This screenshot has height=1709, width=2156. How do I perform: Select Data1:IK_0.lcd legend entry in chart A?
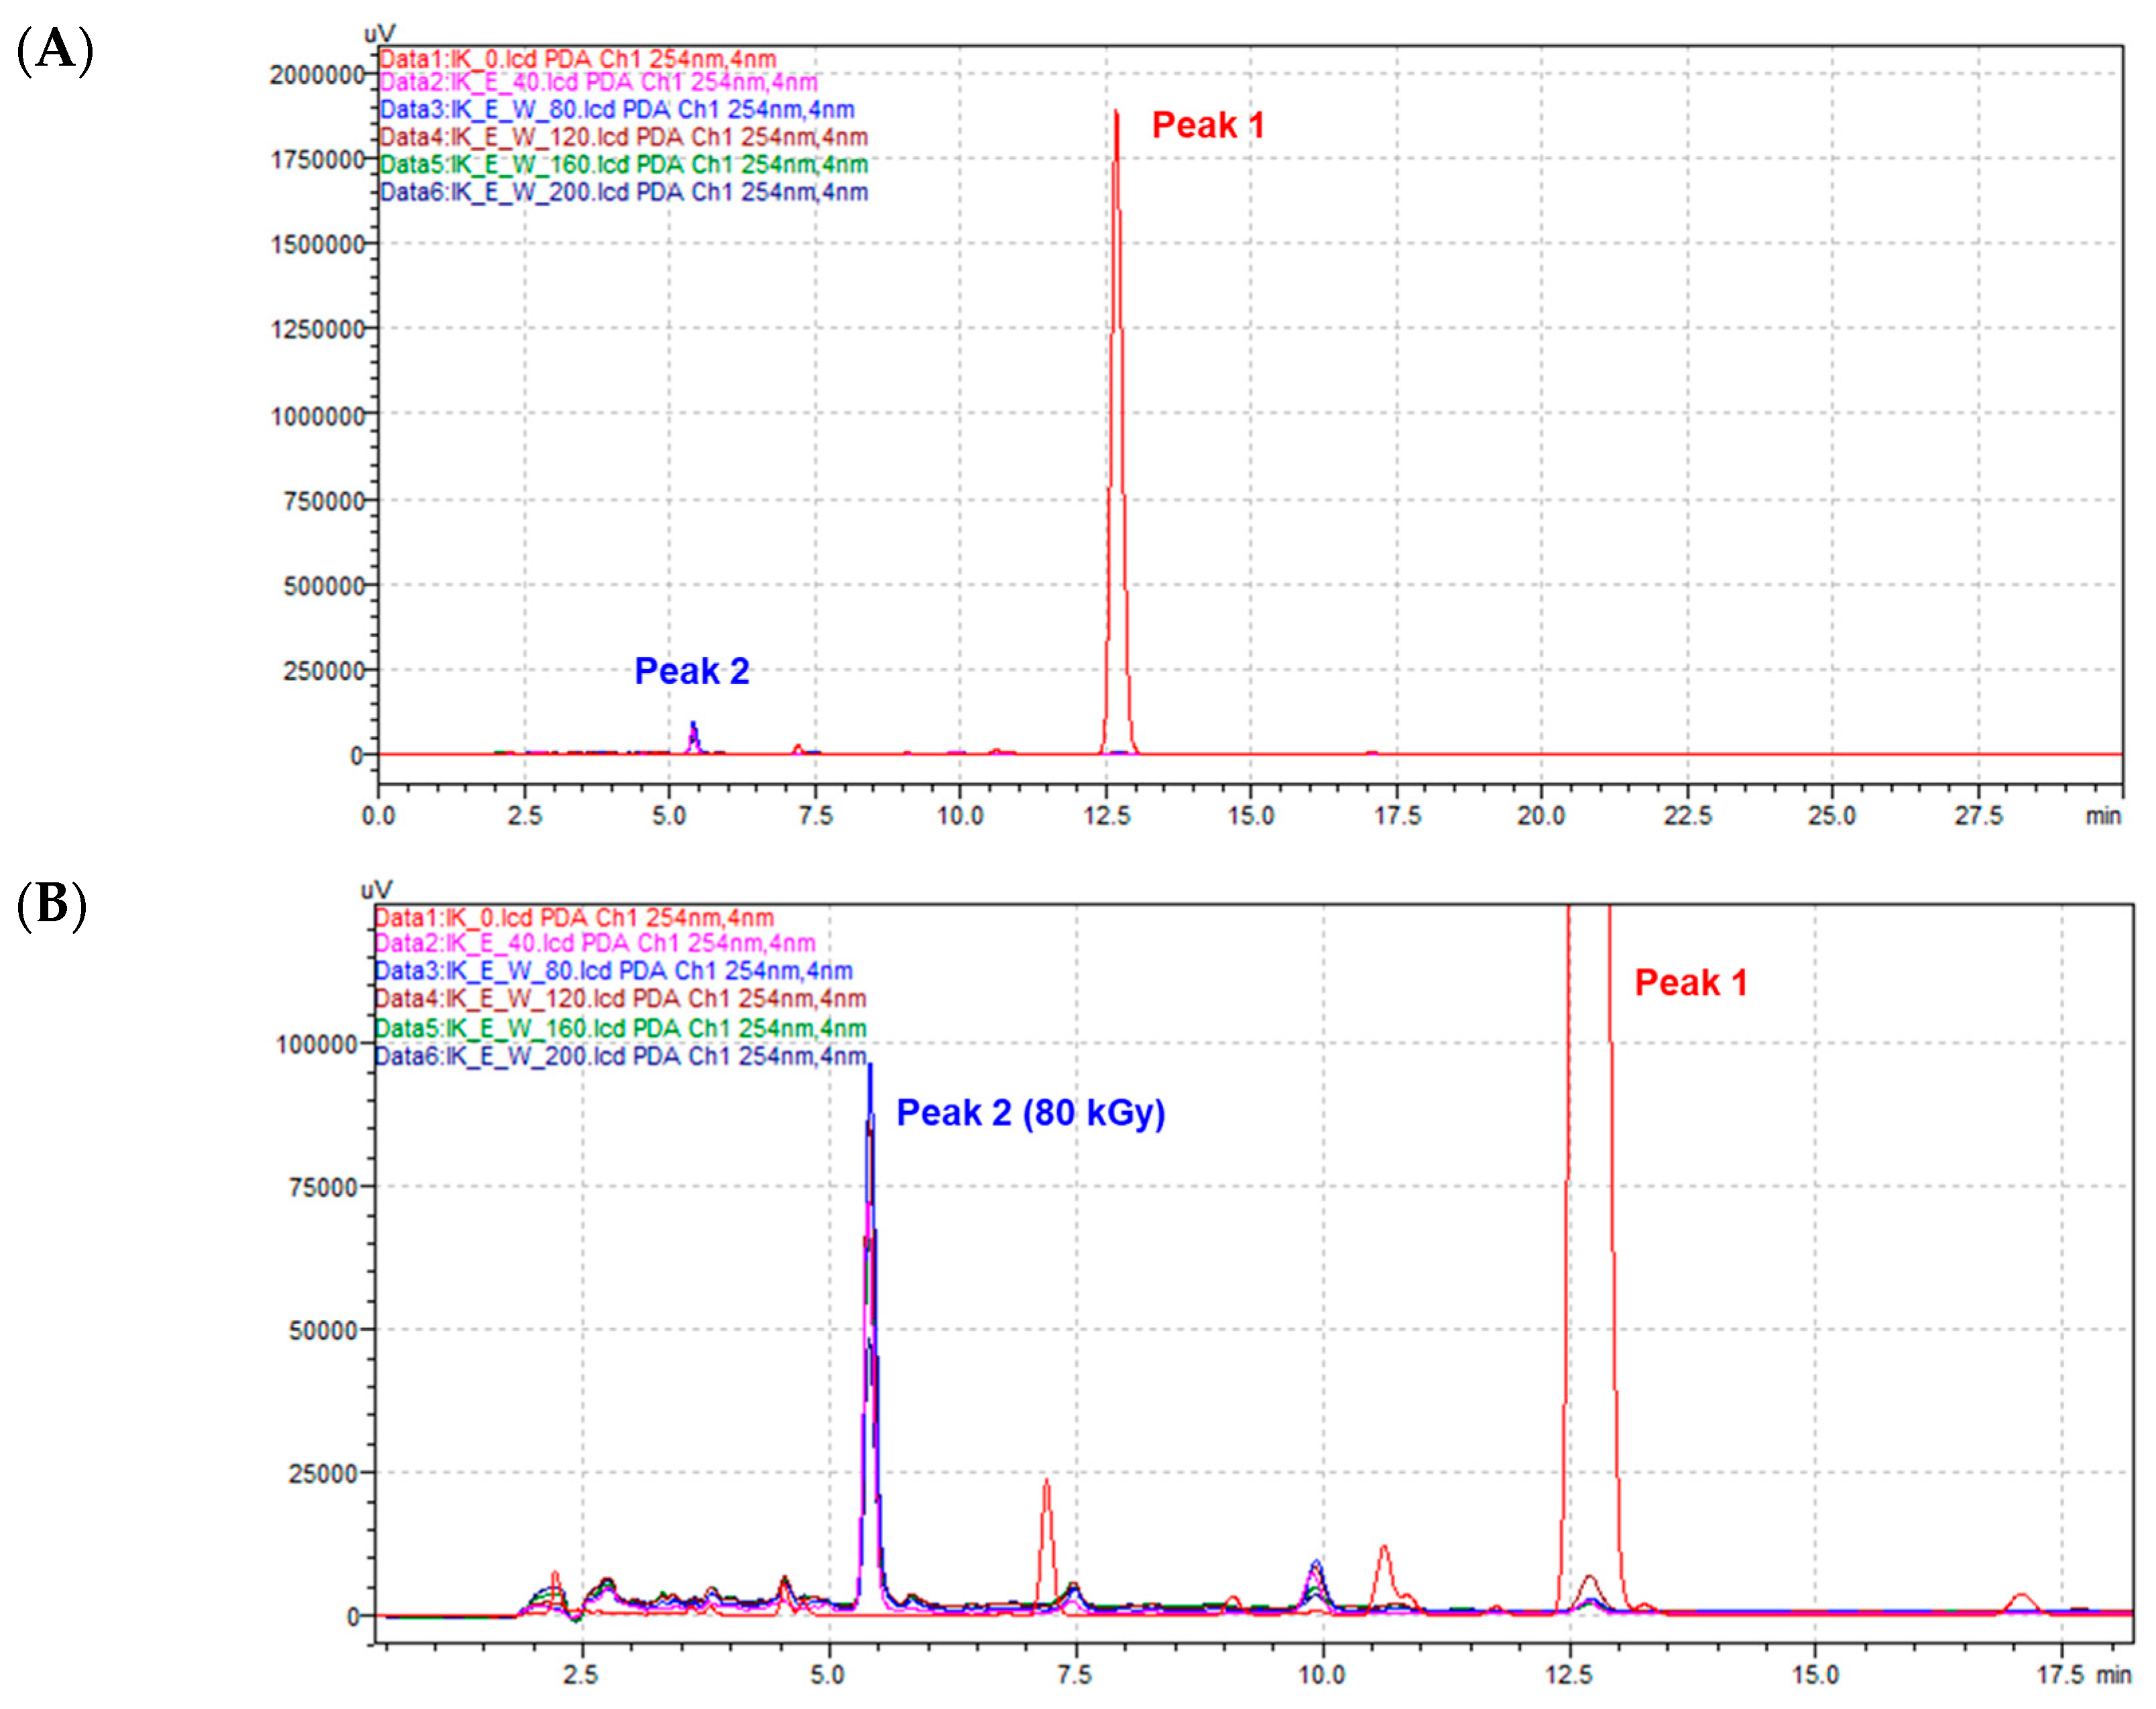point(577,58)
